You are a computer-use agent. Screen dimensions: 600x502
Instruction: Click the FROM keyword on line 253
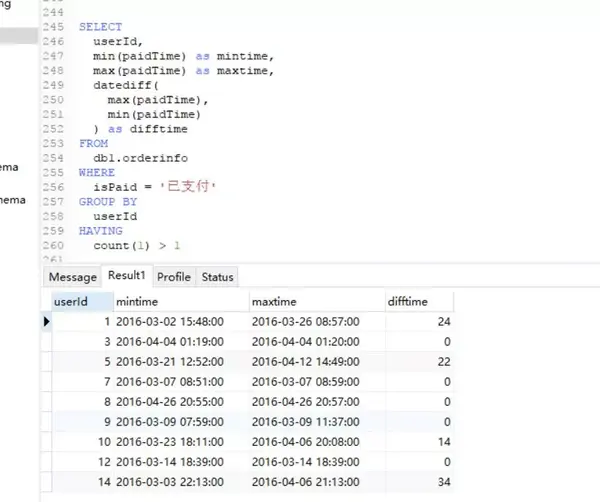pyautogui.click(x=93, y=143)
